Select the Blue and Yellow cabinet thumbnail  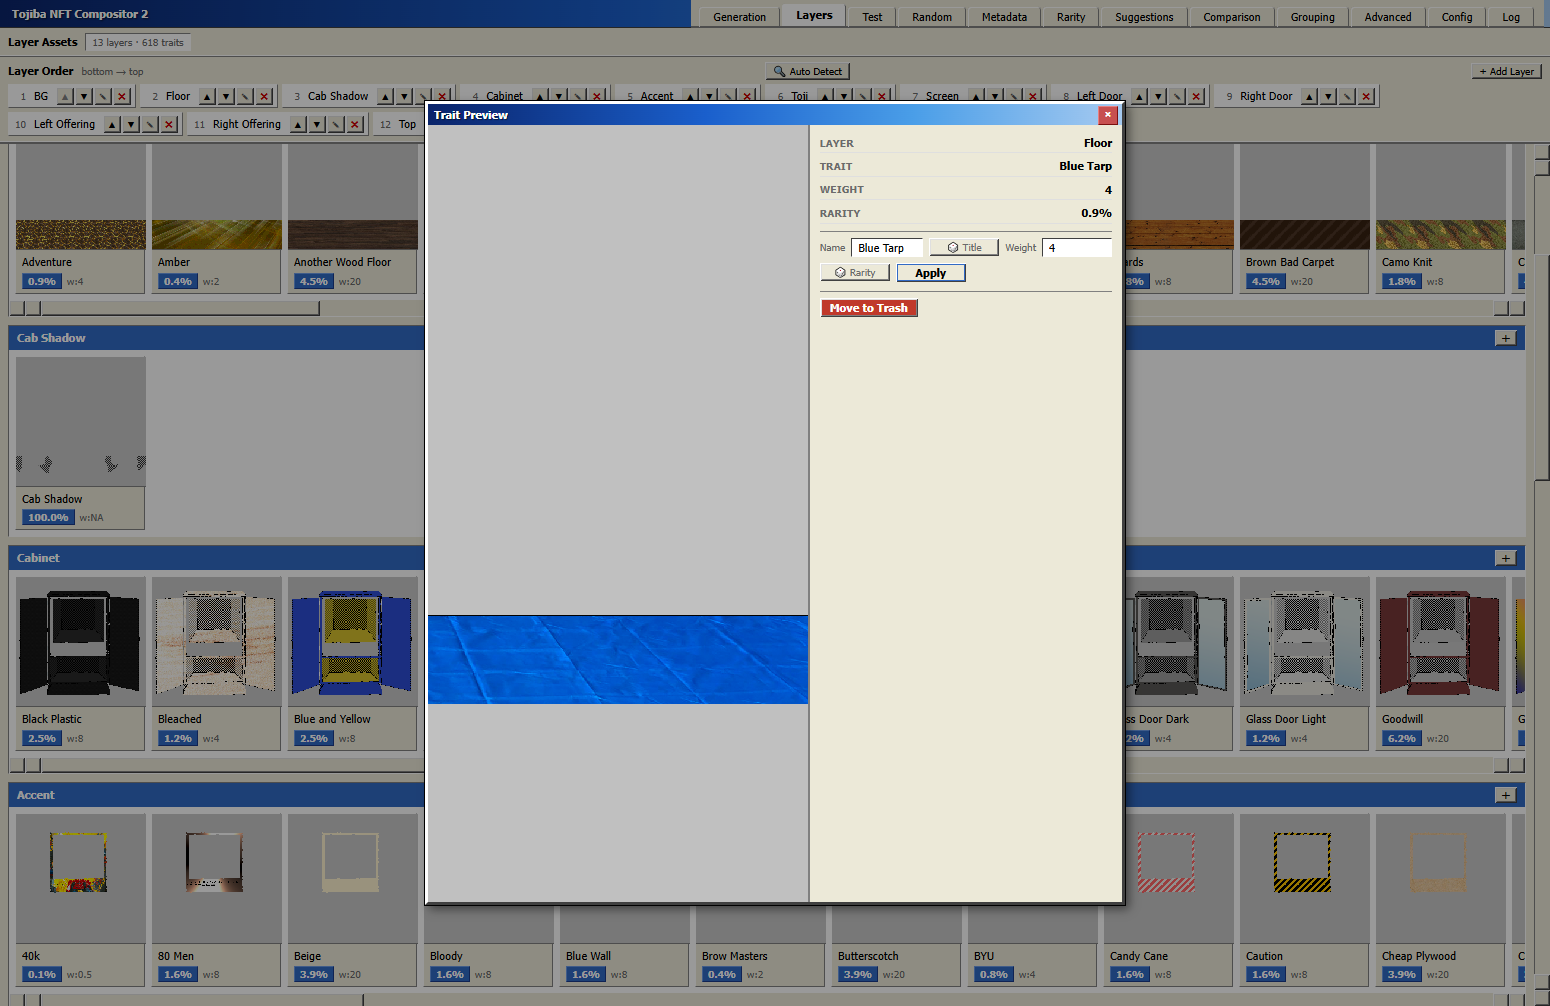pos(351,643)
